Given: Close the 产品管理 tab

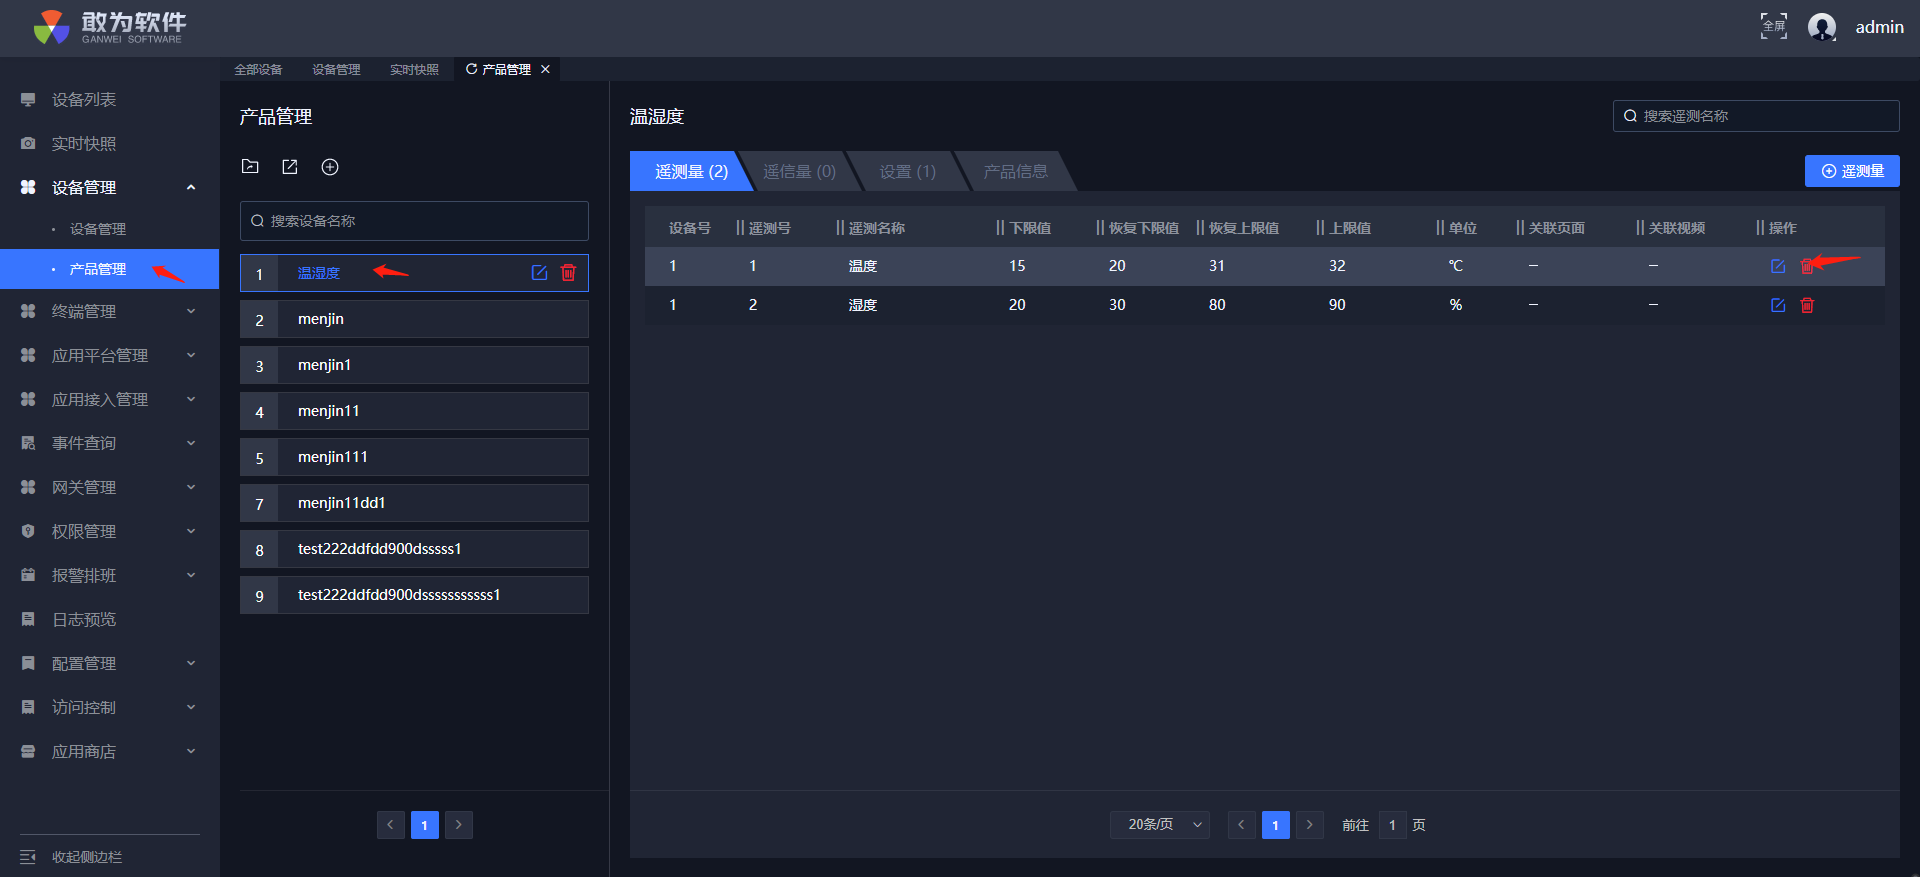Looking at the screenshot, I should (545, 69).
